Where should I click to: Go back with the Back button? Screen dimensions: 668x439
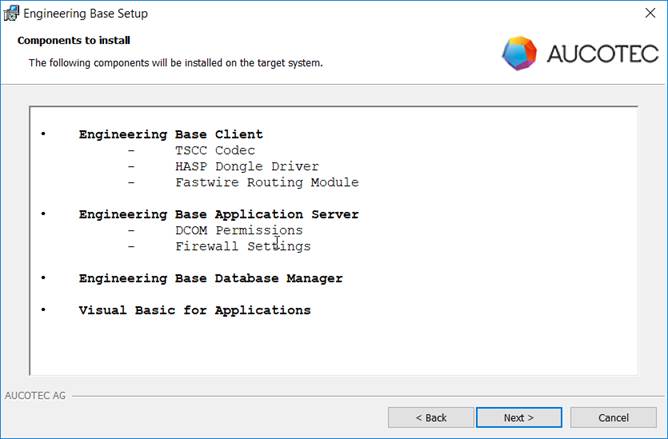click(431, 417)
